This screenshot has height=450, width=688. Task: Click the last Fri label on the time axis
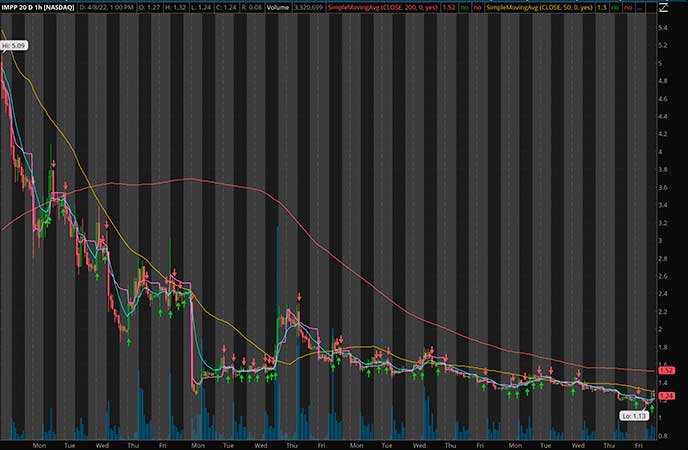click(639, 445)
